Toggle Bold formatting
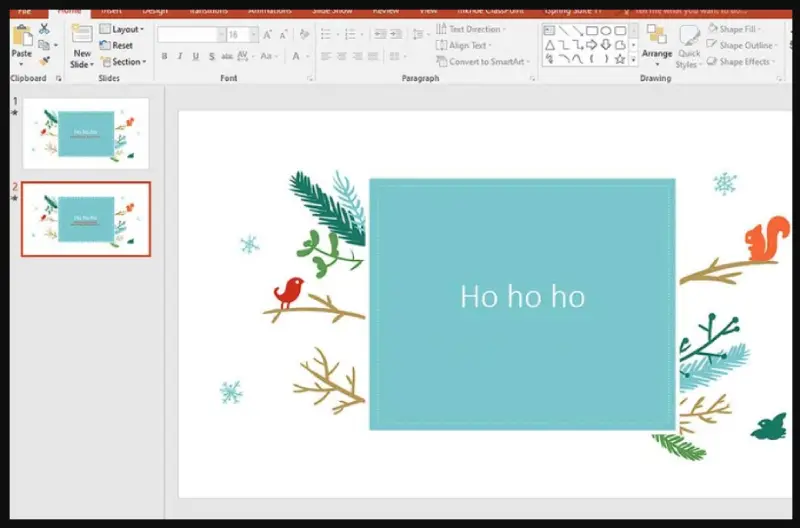Screen dimensions: 800x528 coord(164,56)
